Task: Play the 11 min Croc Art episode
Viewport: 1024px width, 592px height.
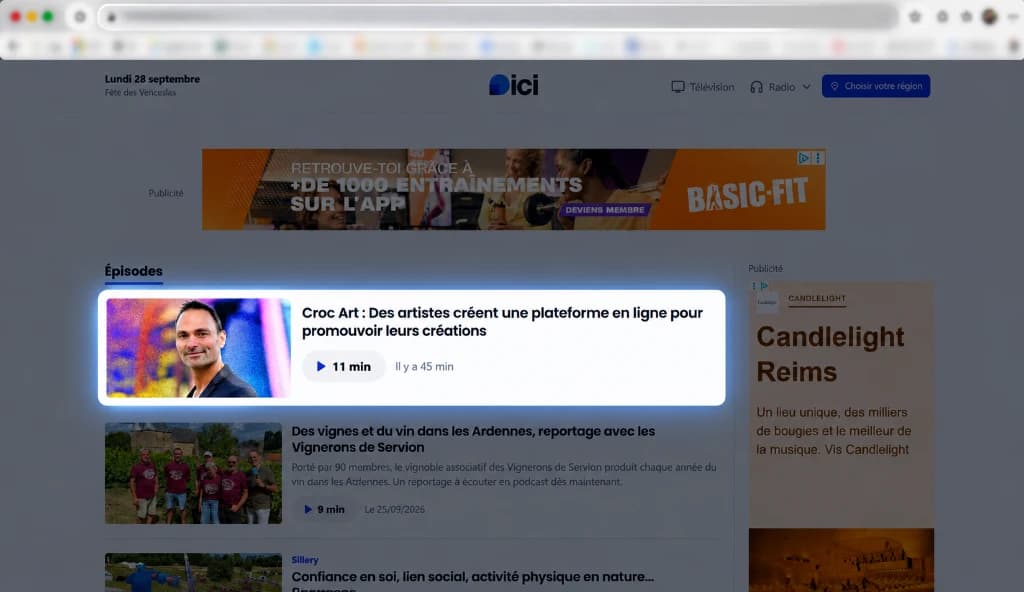Action: [344, 367]
